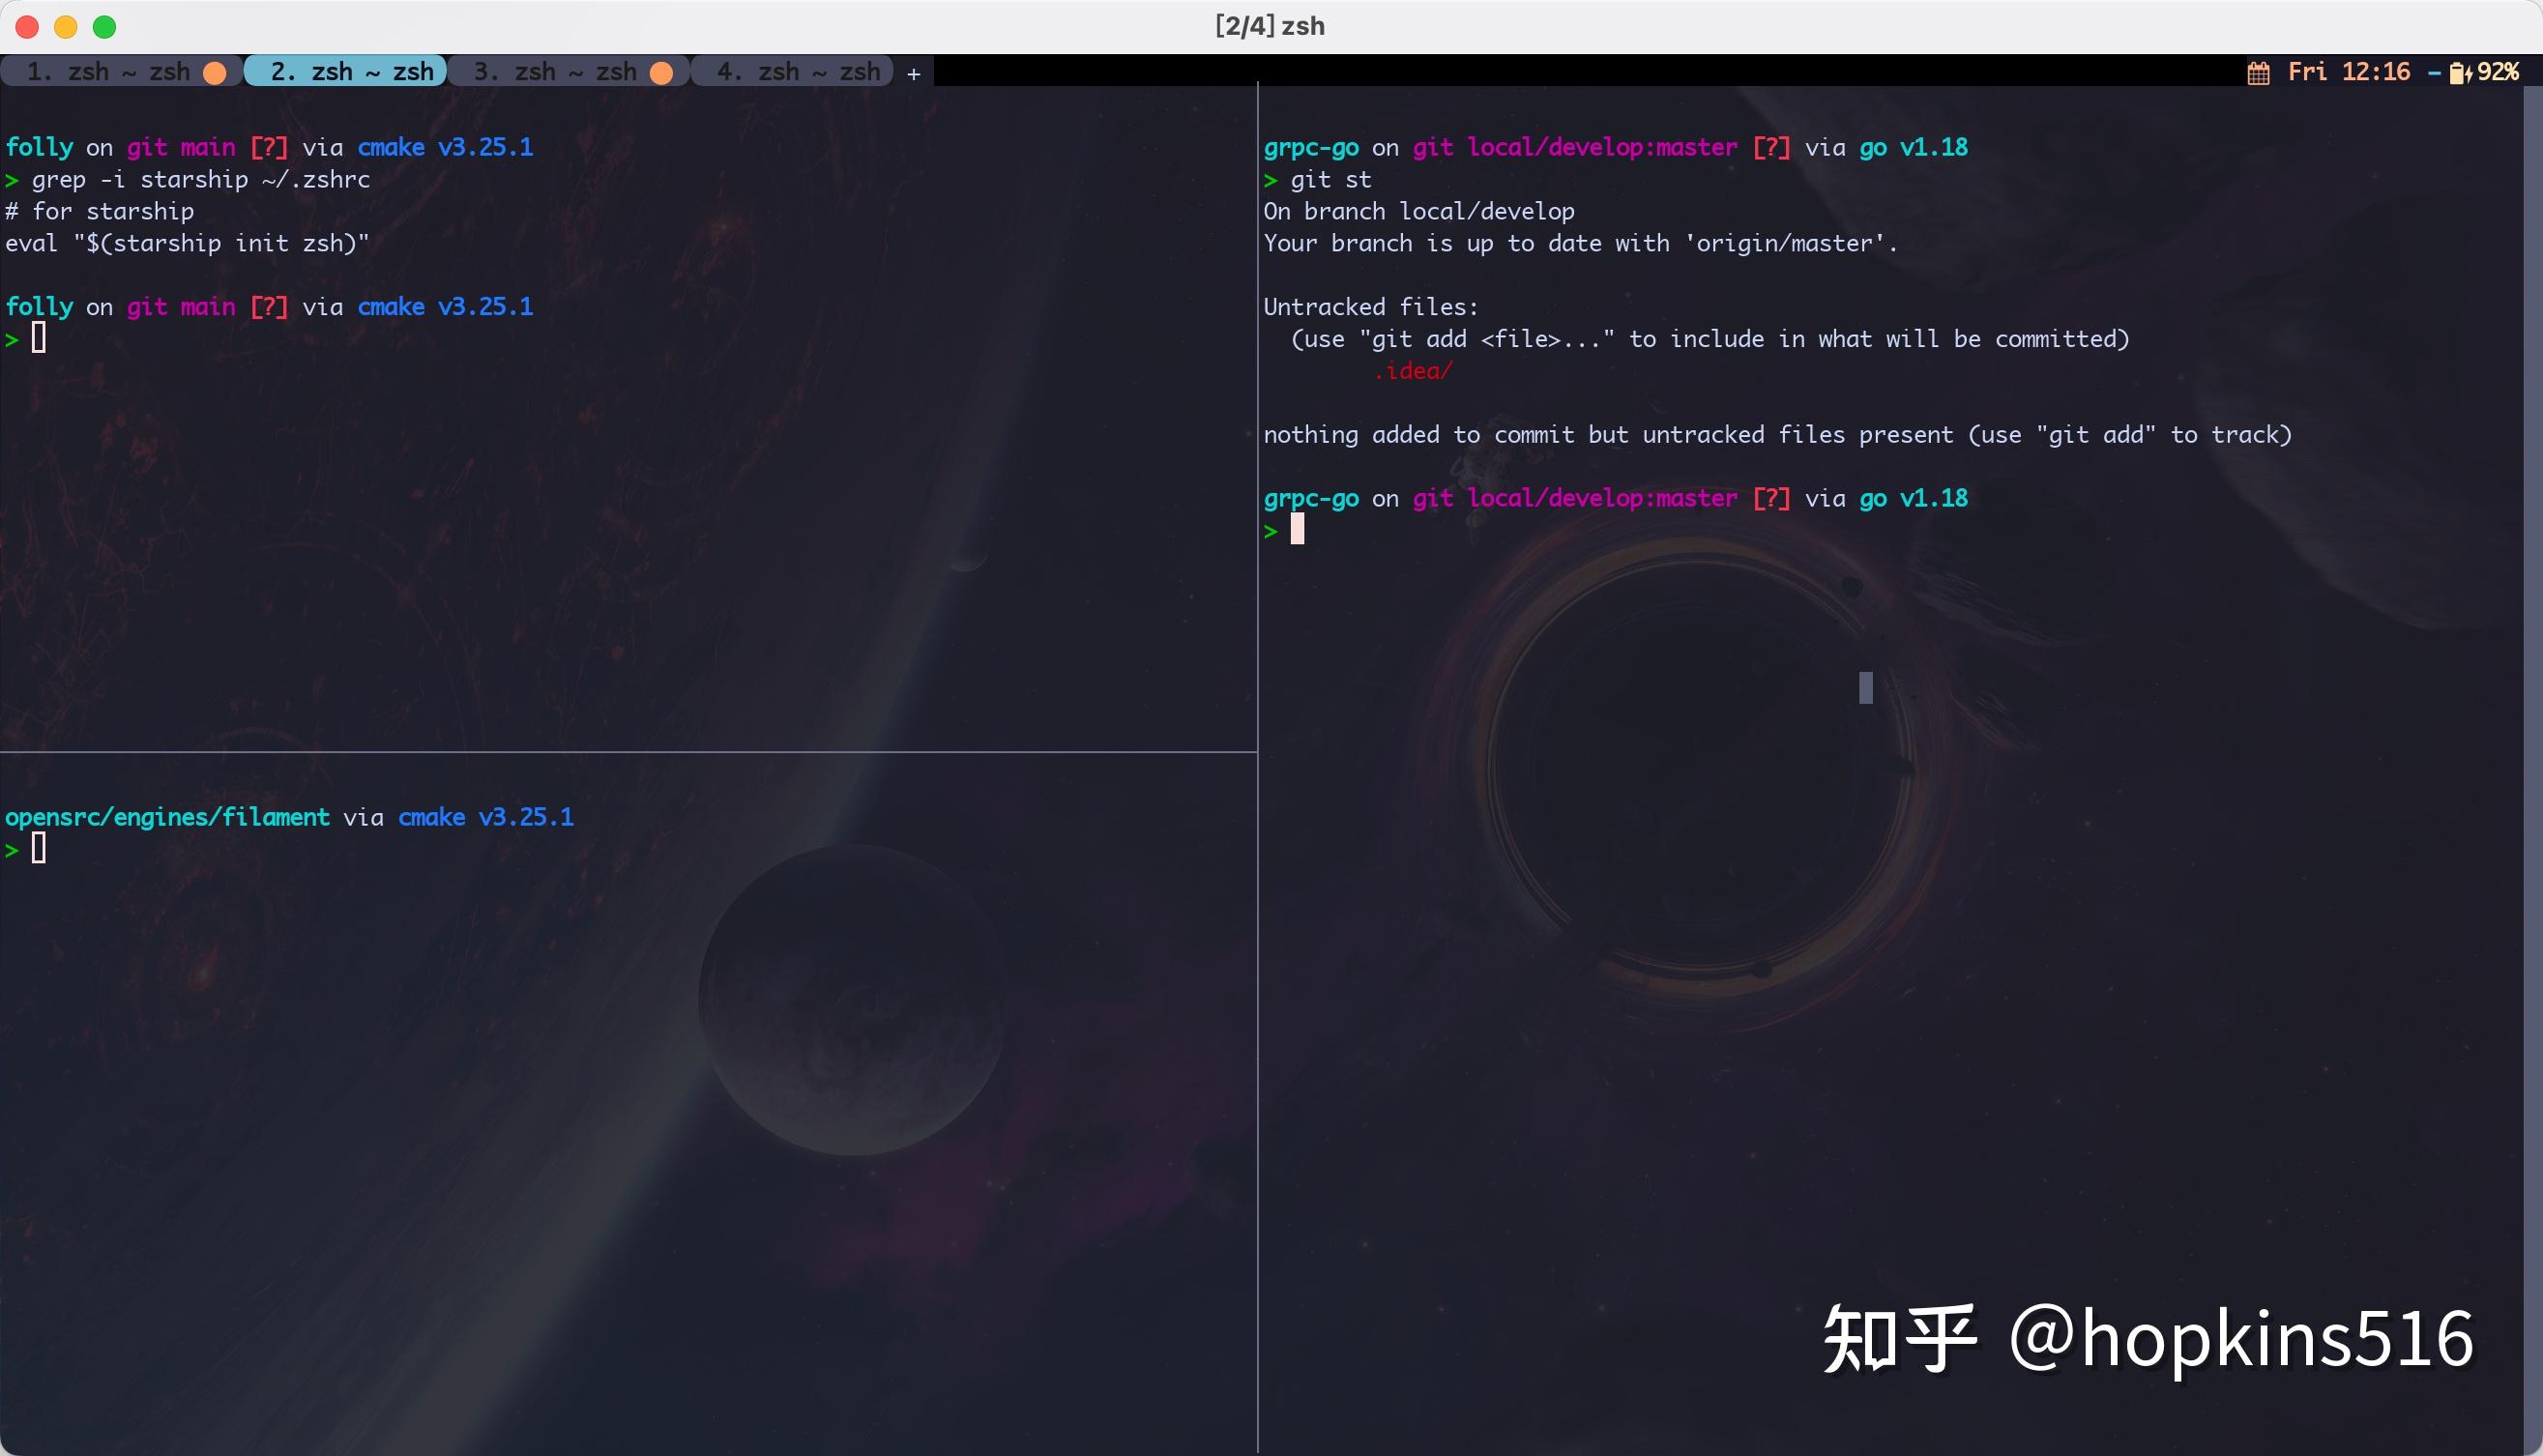Click the orange activity dot on tab 1
The height and width of the screenshot is (1456, 2543).
pyautogui.click(x=216, y=71)
